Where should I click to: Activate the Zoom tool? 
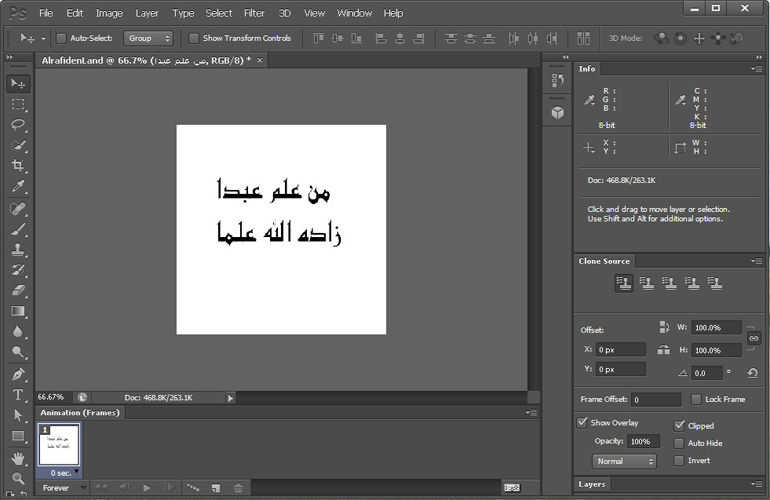[18, 479]
